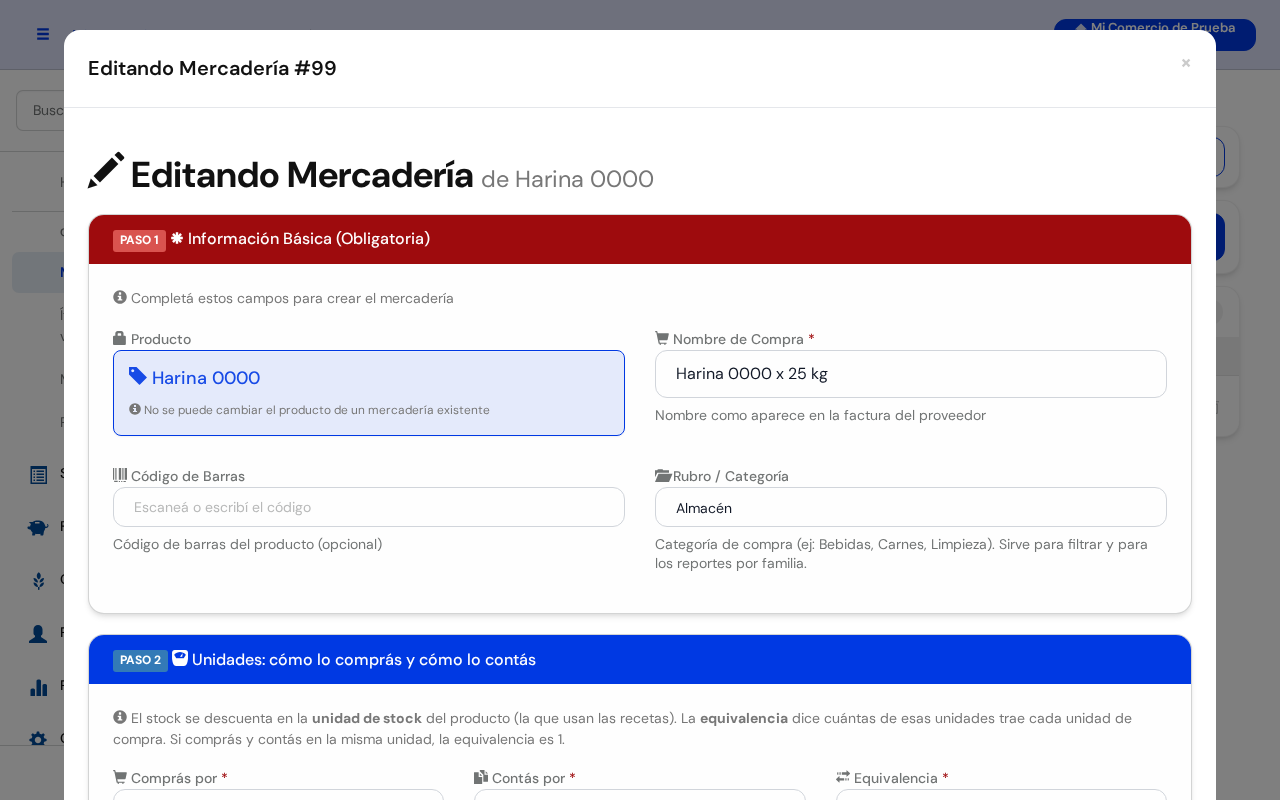Click the info icon in No se puede cambiar note
Viewport: 1280px width, 800px height.
tap(135, 409)
